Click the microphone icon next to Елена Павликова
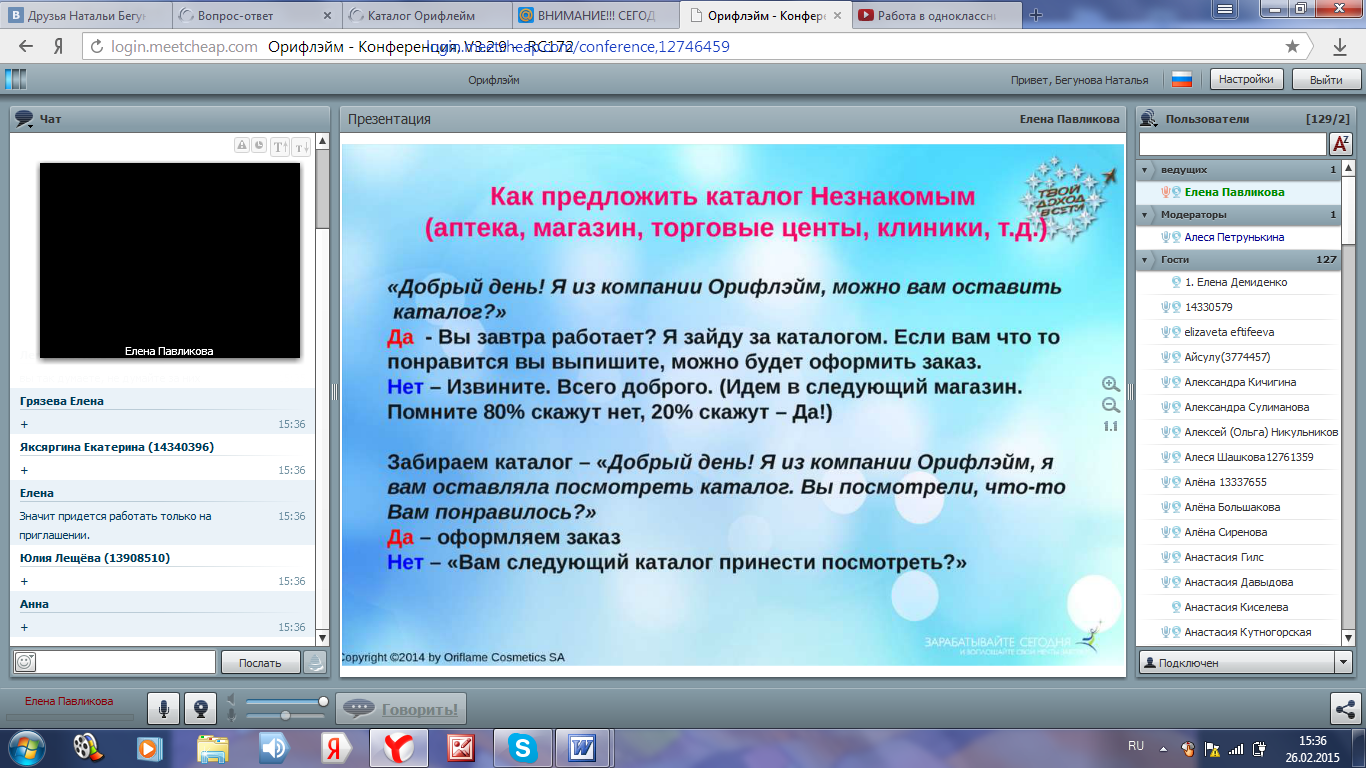Viewport: 1366px width, 768px height. point(1165,192)
